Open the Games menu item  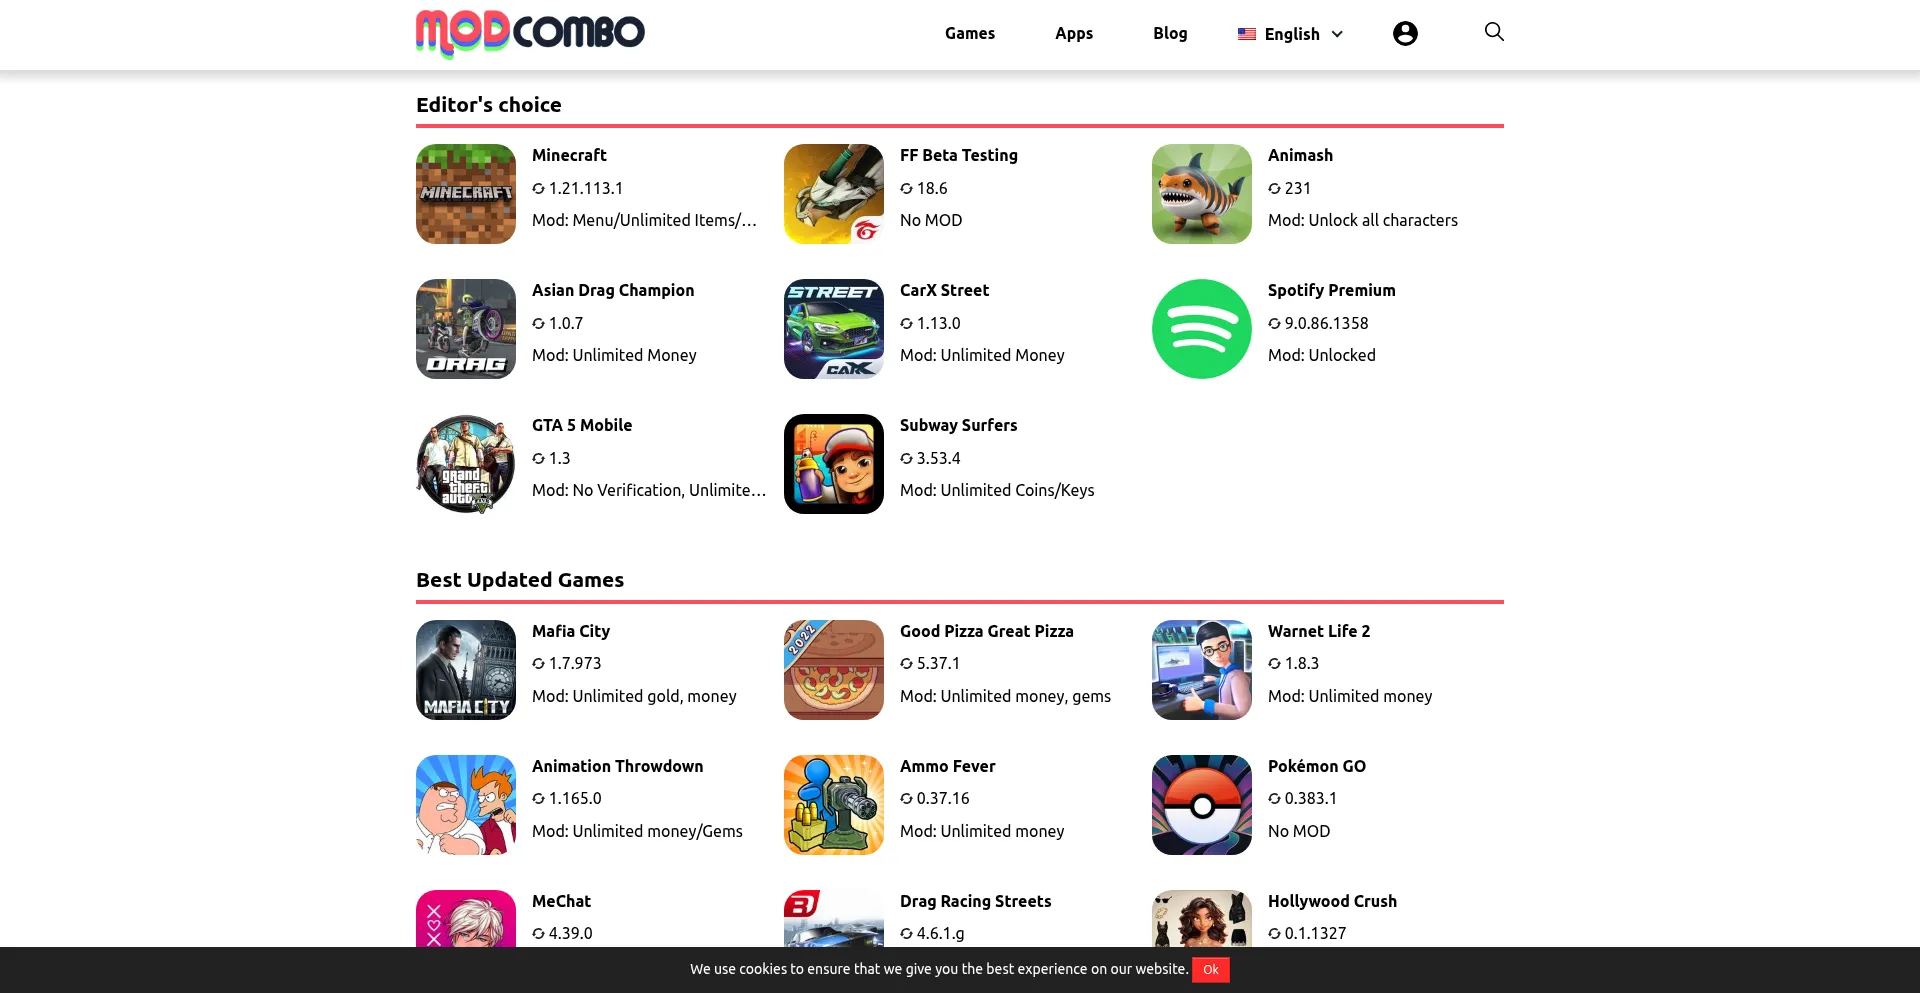(970, 33)
